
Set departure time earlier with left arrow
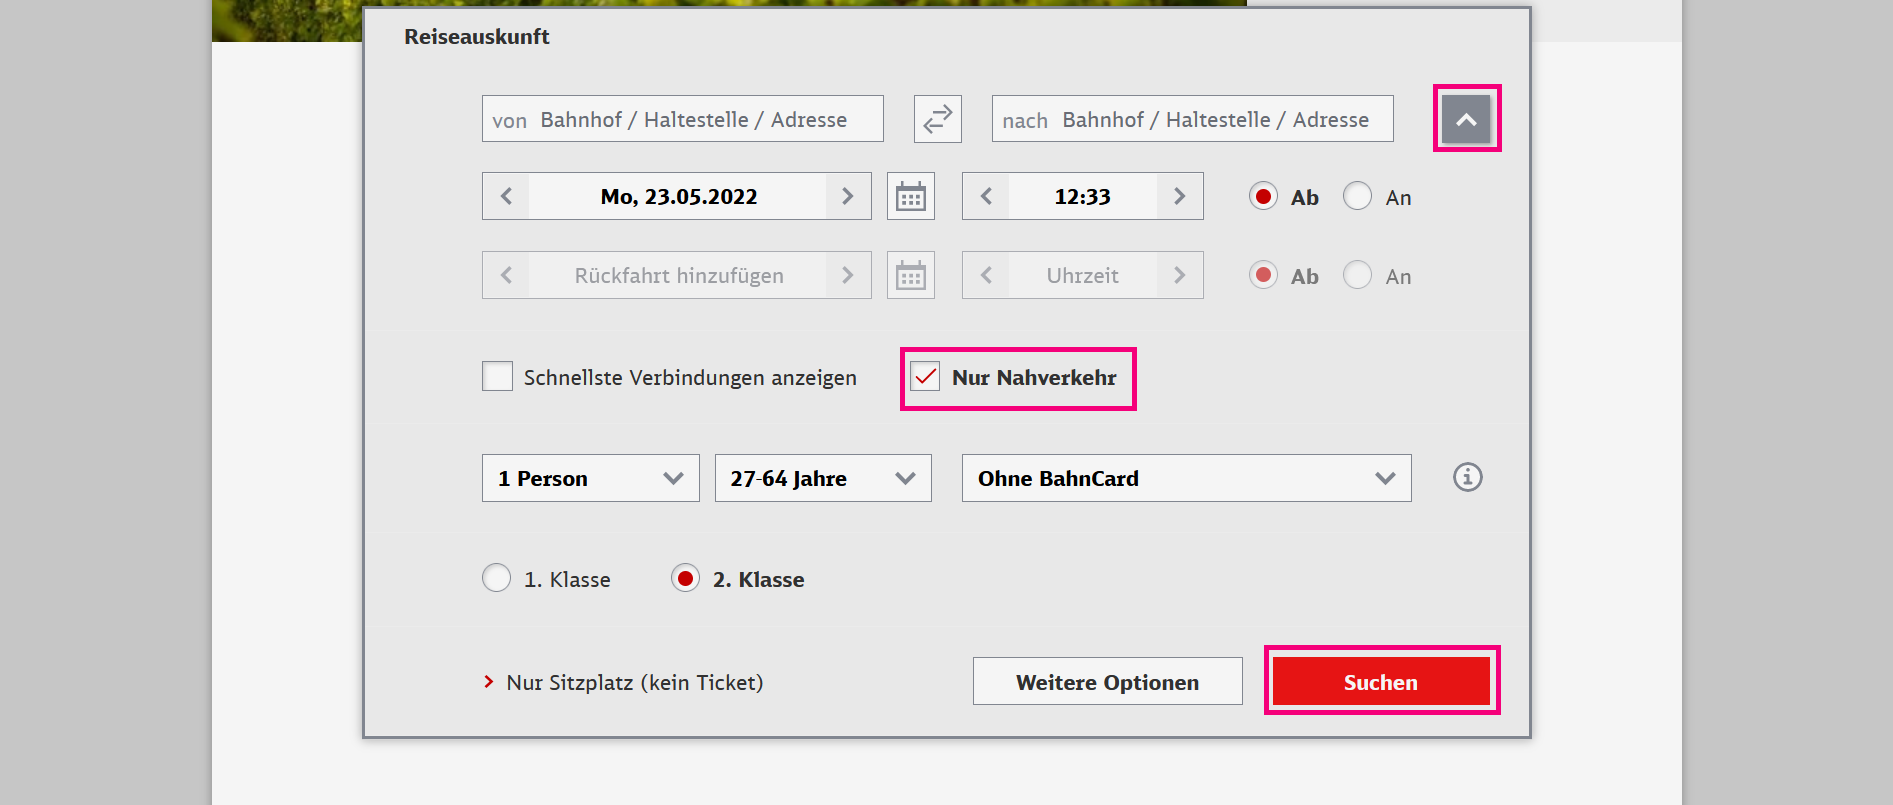tap(987, 197)
